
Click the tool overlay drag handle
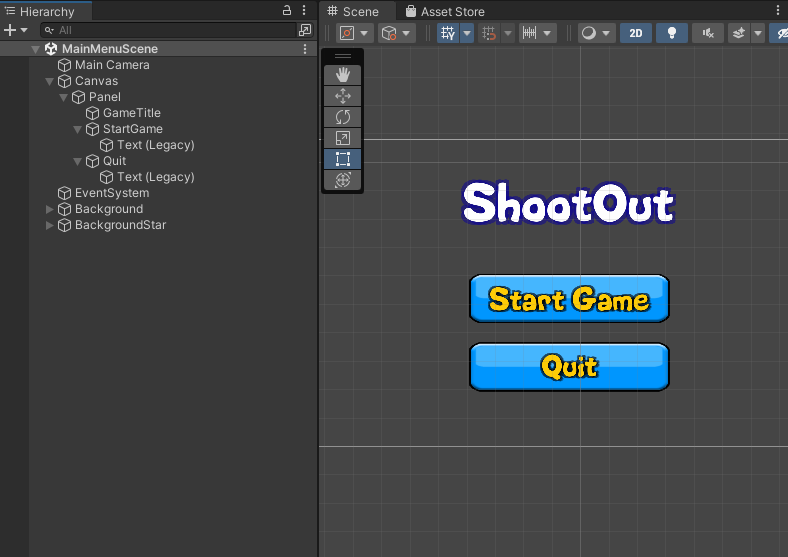[x=342, y=56]
